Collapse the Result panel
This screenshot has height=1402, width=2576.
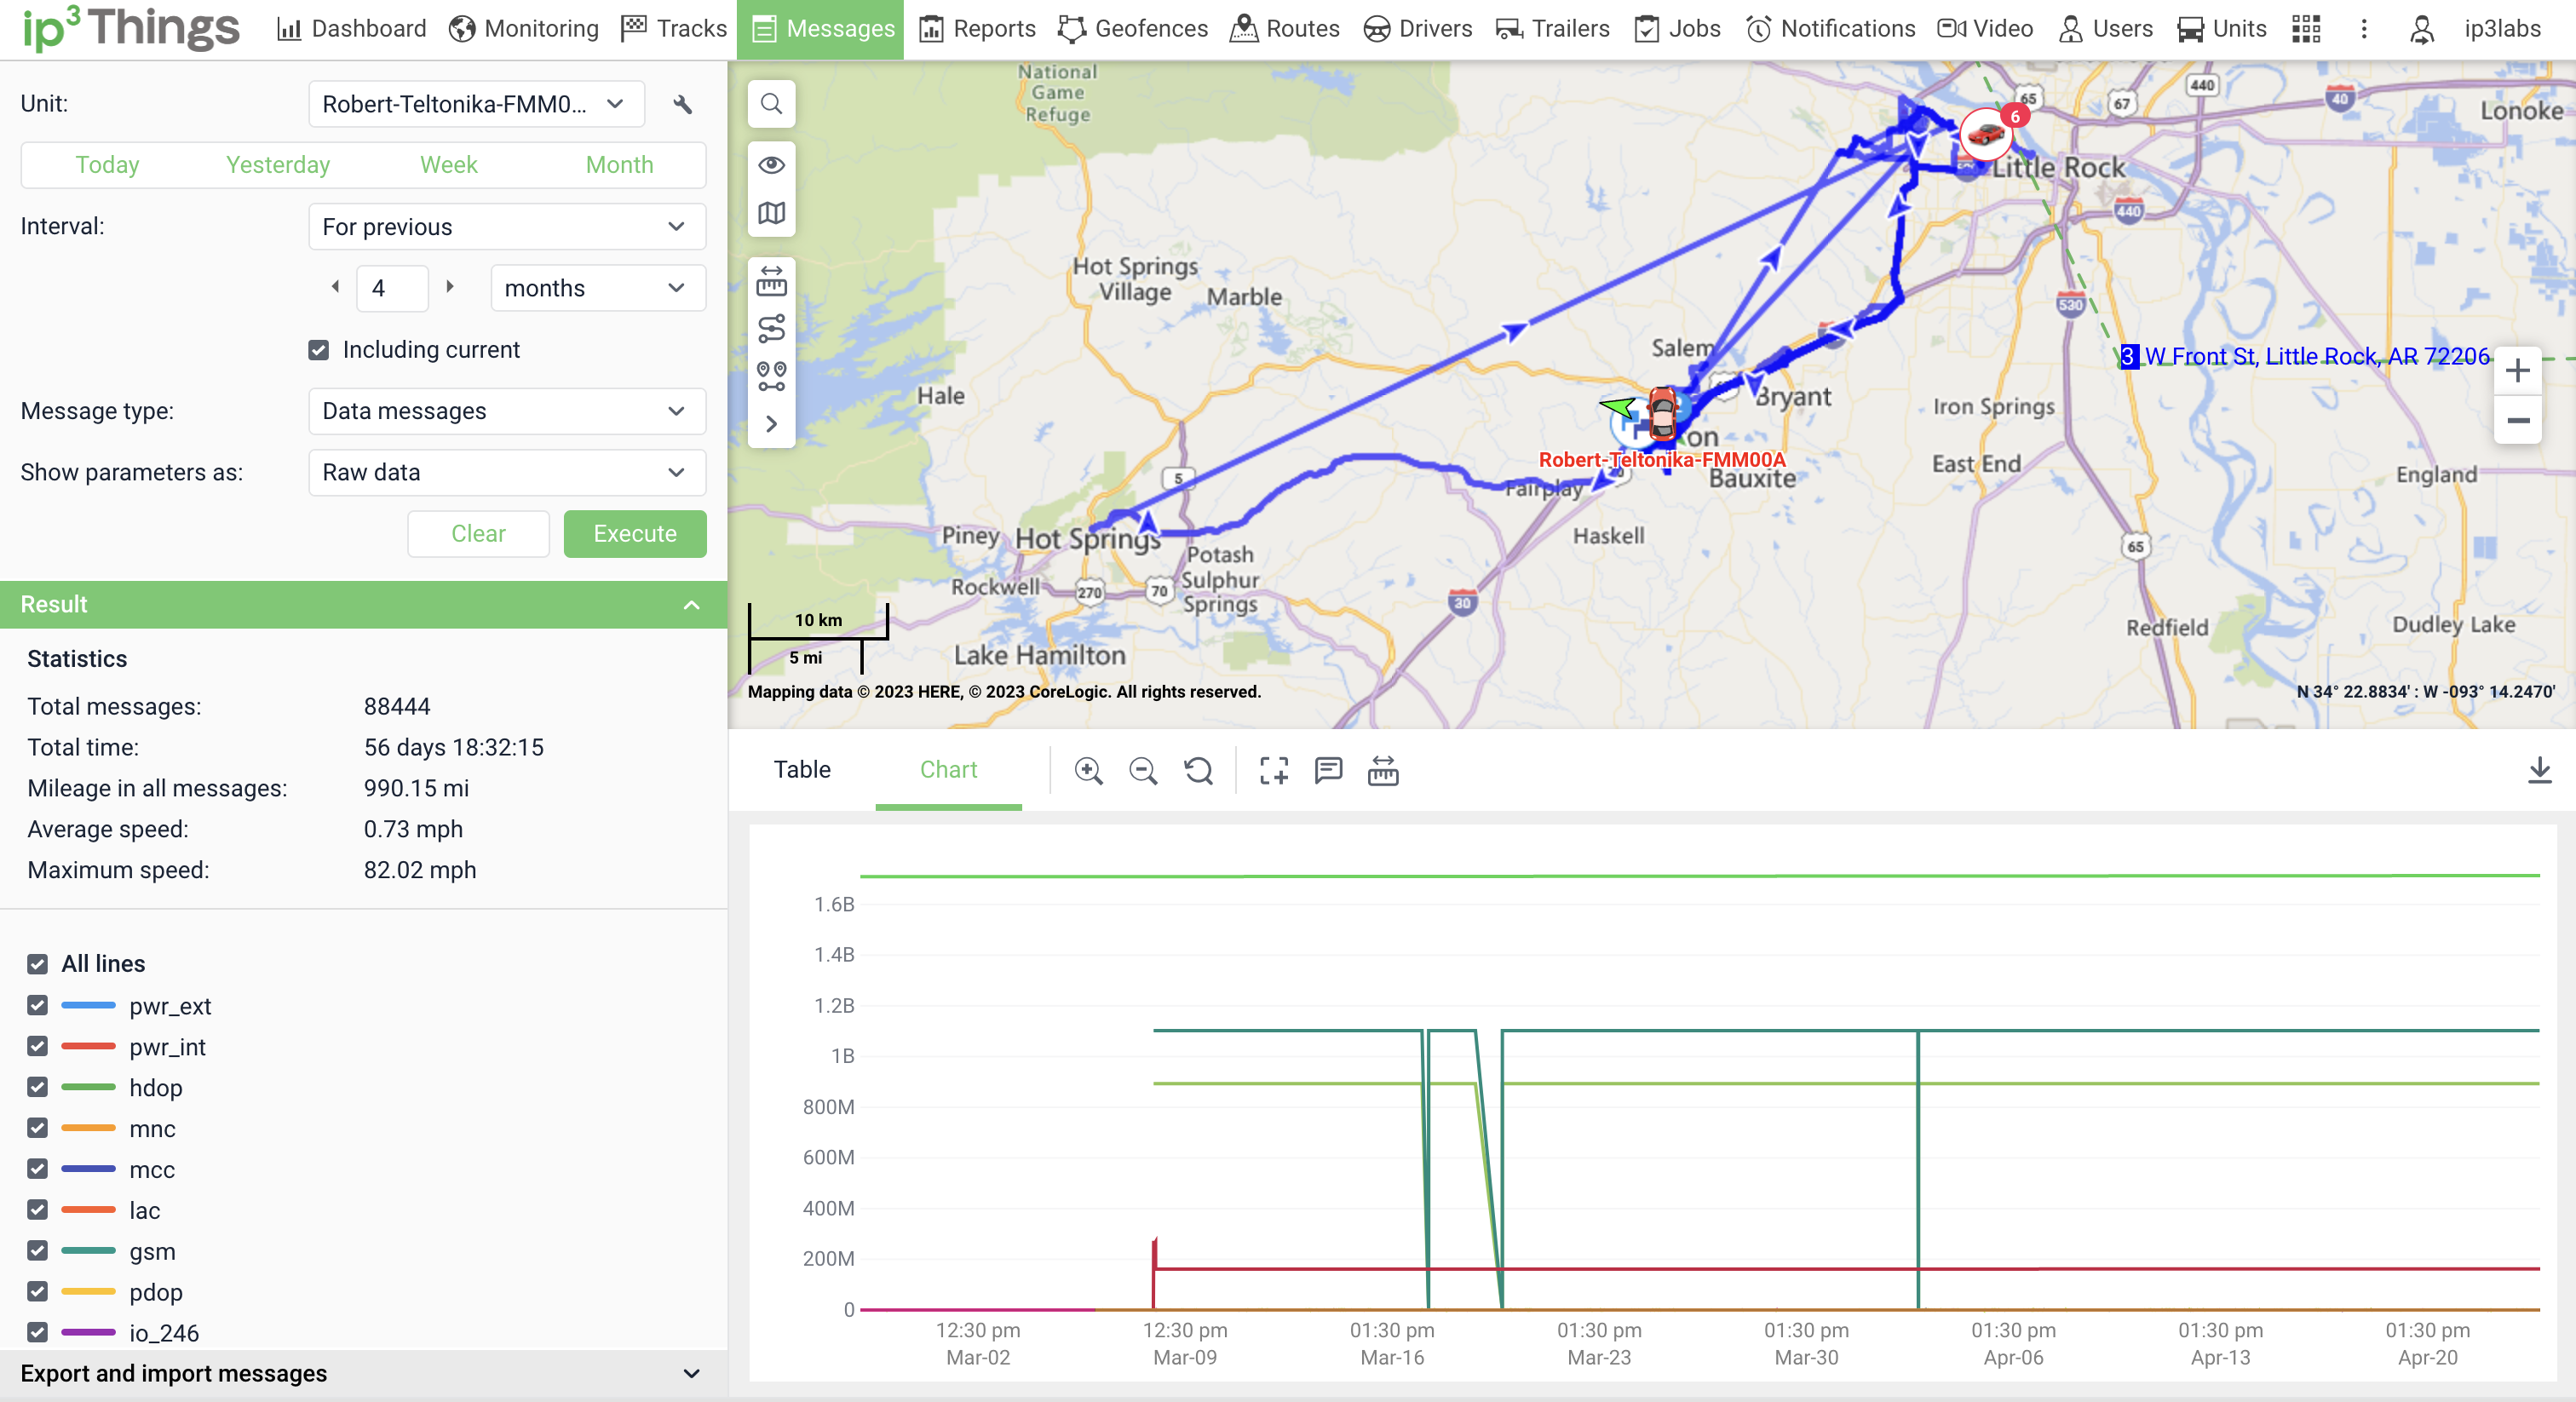pos(691,605)
